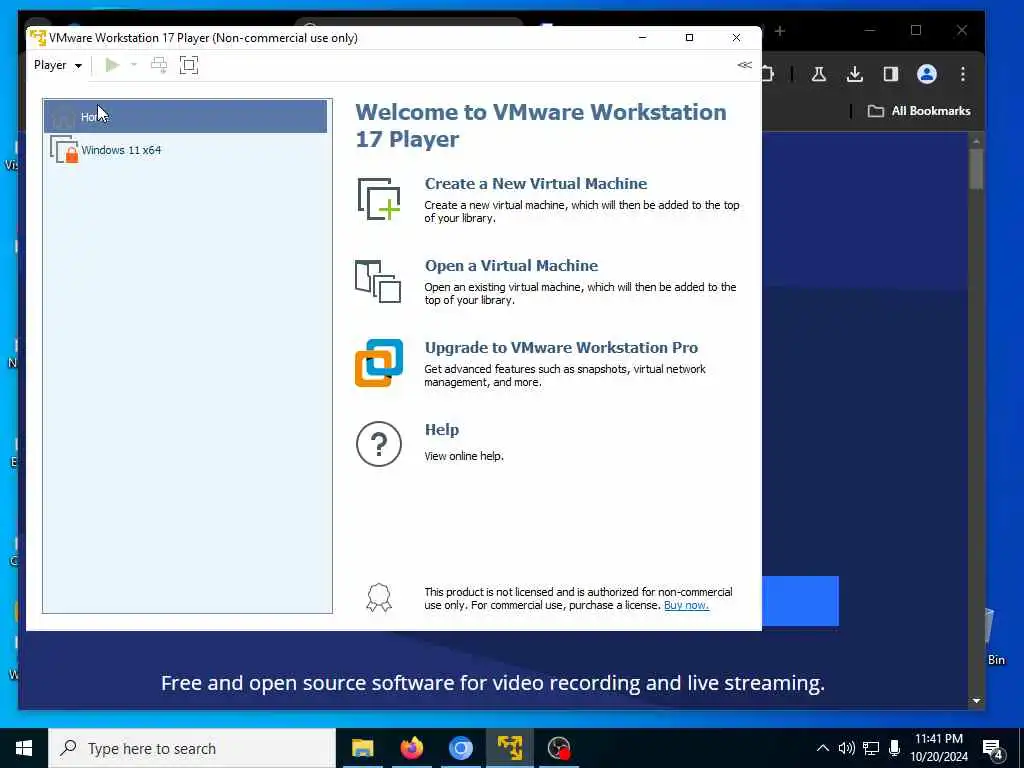Click the locked VM icon for Windows 11 x64
Screen dimensions: 1024x768
click(x=64, y=150)
